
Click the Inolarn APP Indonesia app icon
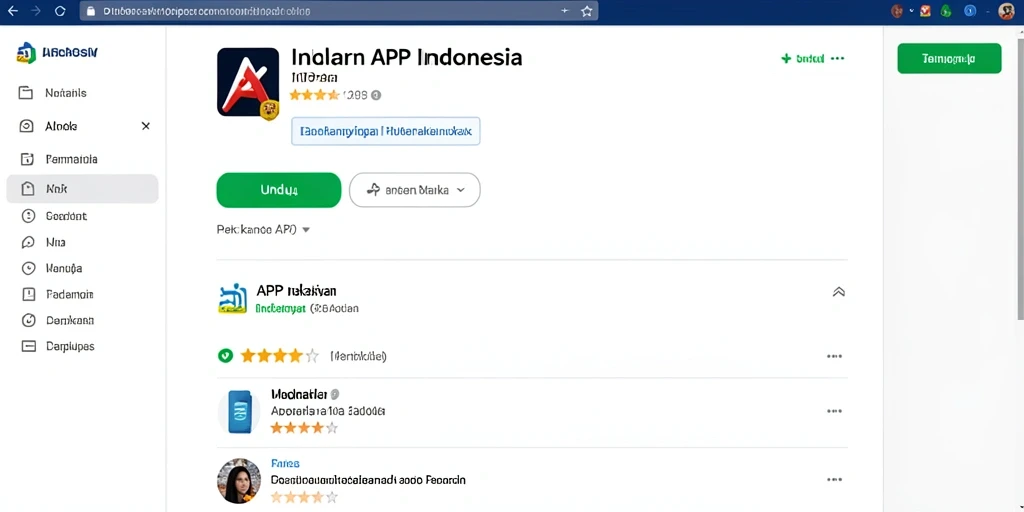pyautogui.click(x=248, y=82)
